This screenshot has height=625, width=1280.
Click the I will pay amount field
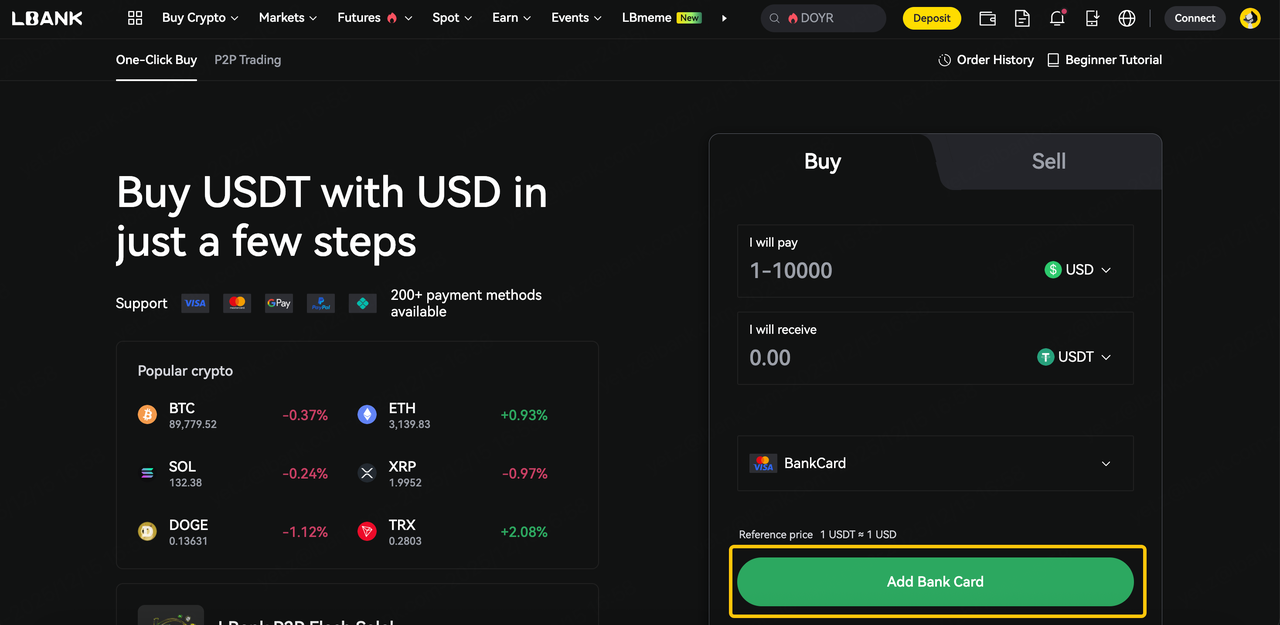[880, 270]
